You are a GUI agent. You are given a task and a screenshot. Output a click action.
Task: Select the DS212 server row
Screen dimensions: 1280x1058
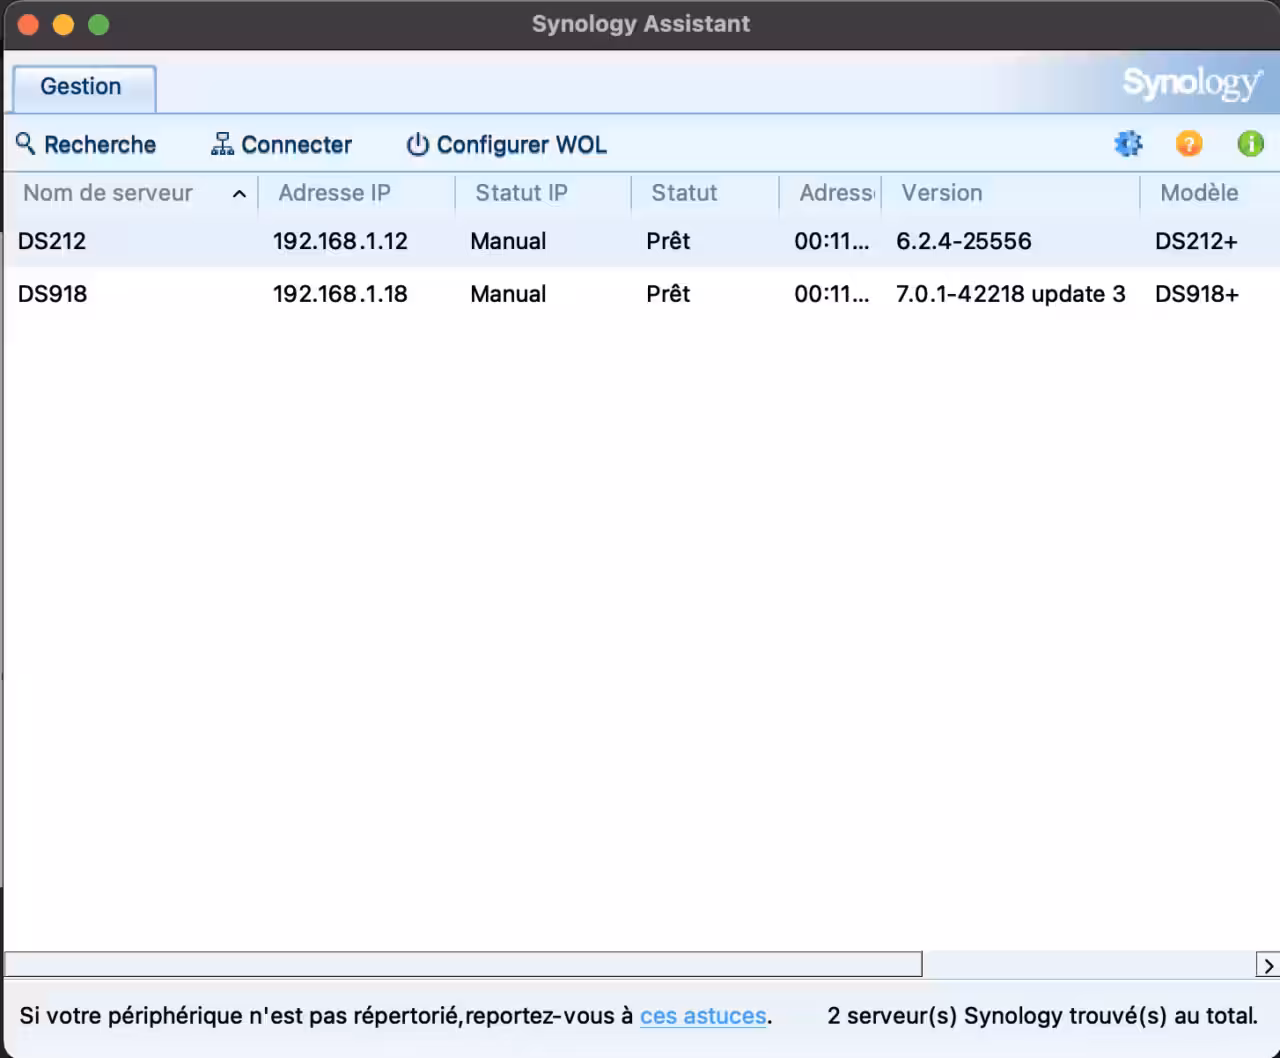tap(640, 241)
